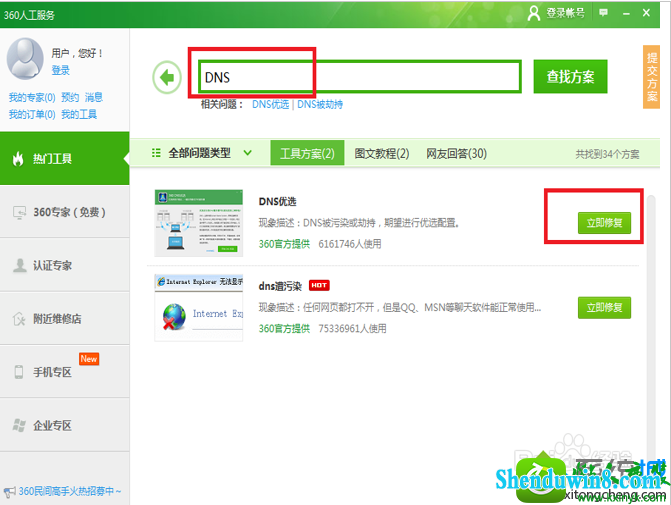Screen dimensions: 671x505
Task: Click the monitor icon beside 360专家
Action: (19, 212)
